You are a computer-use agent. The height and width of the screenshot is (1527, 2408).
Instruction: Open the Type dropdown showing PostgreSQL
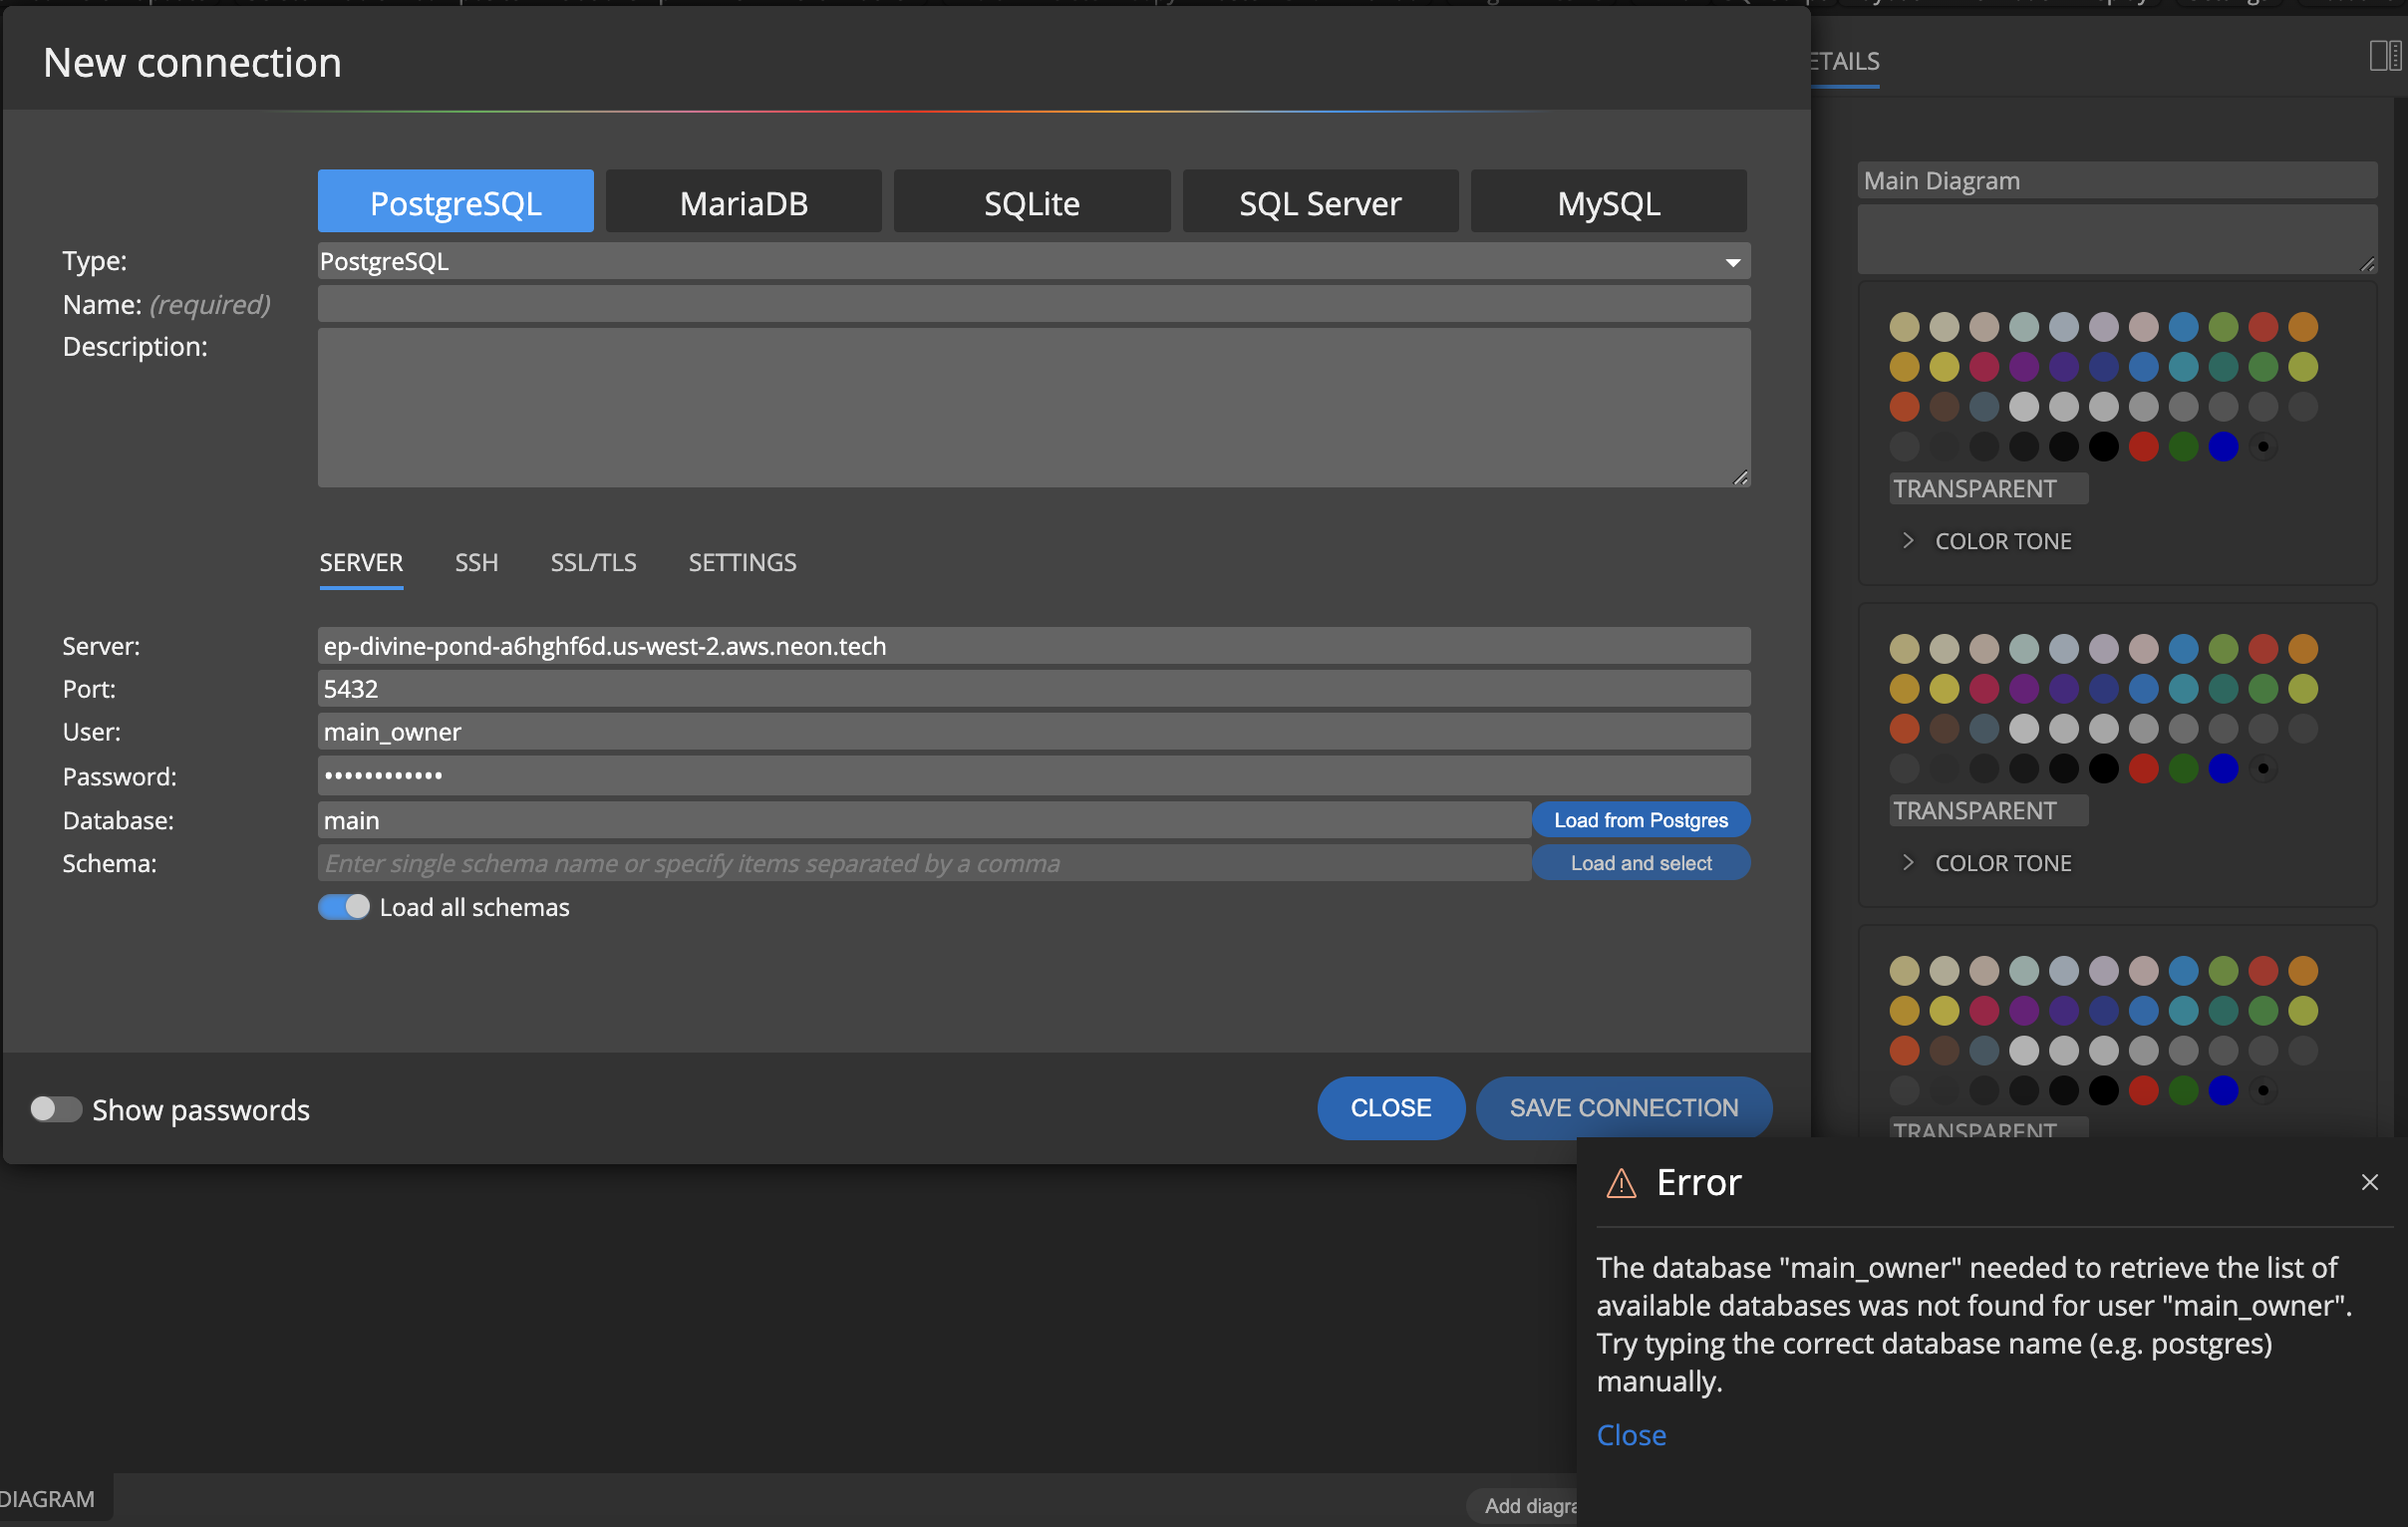(x=1033, y=261)
